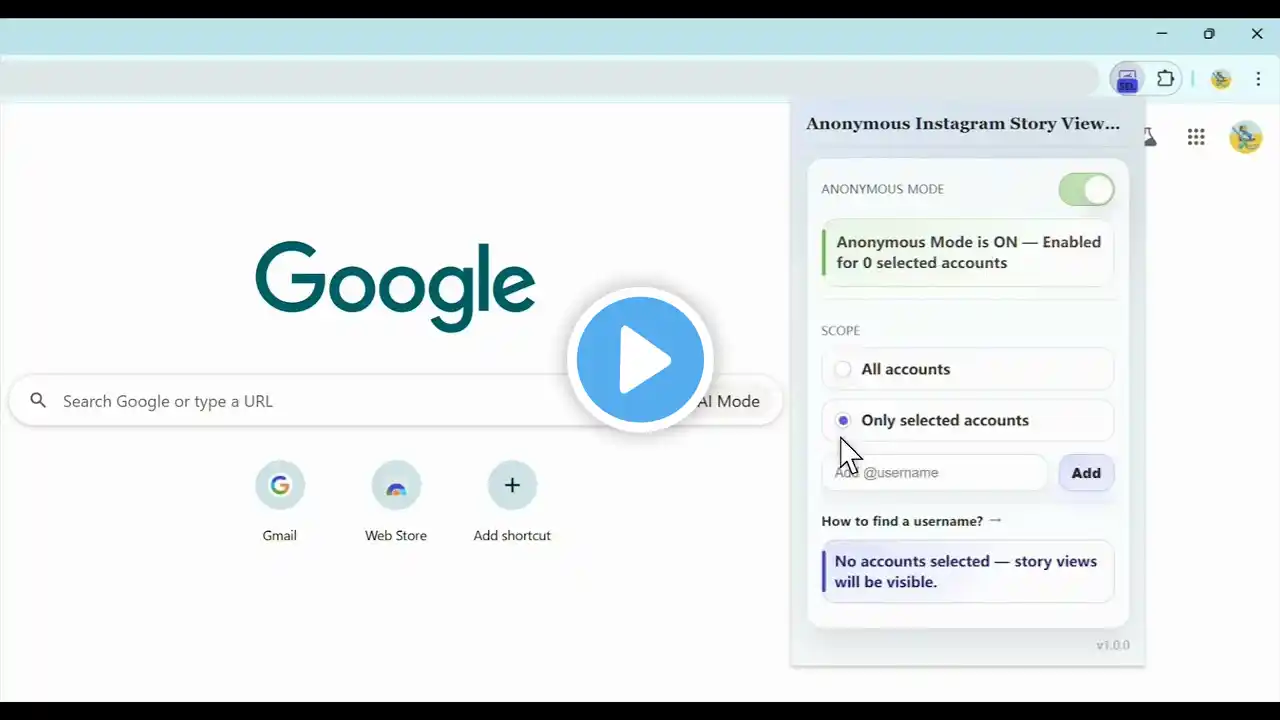Open the Gmail shortcut
The image size is (1280, 720).
(x=280, y=502)
